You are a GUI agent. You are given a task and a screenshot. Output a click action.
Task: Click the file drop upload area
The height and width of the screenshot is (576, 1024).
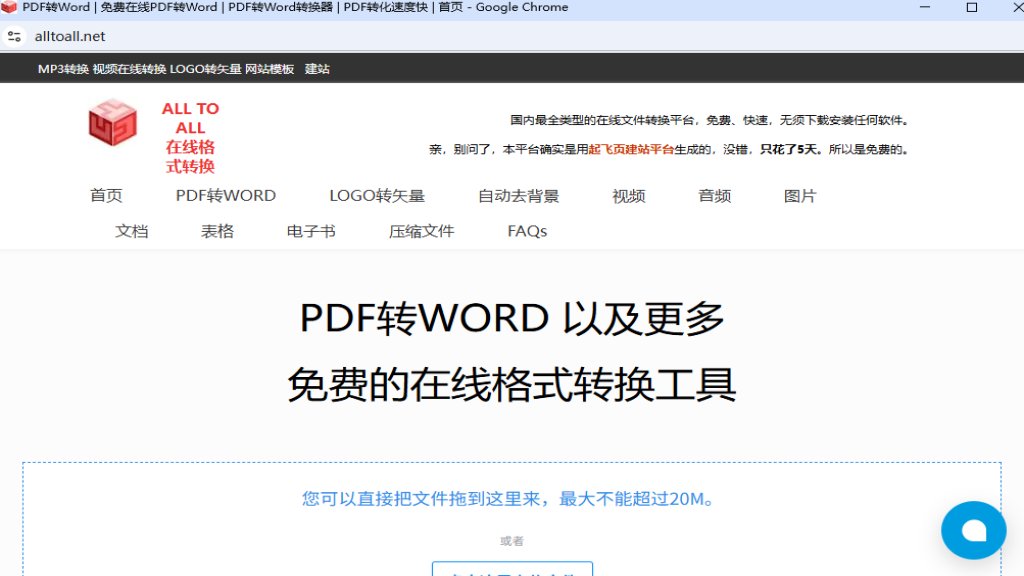(x=512, y=500)
